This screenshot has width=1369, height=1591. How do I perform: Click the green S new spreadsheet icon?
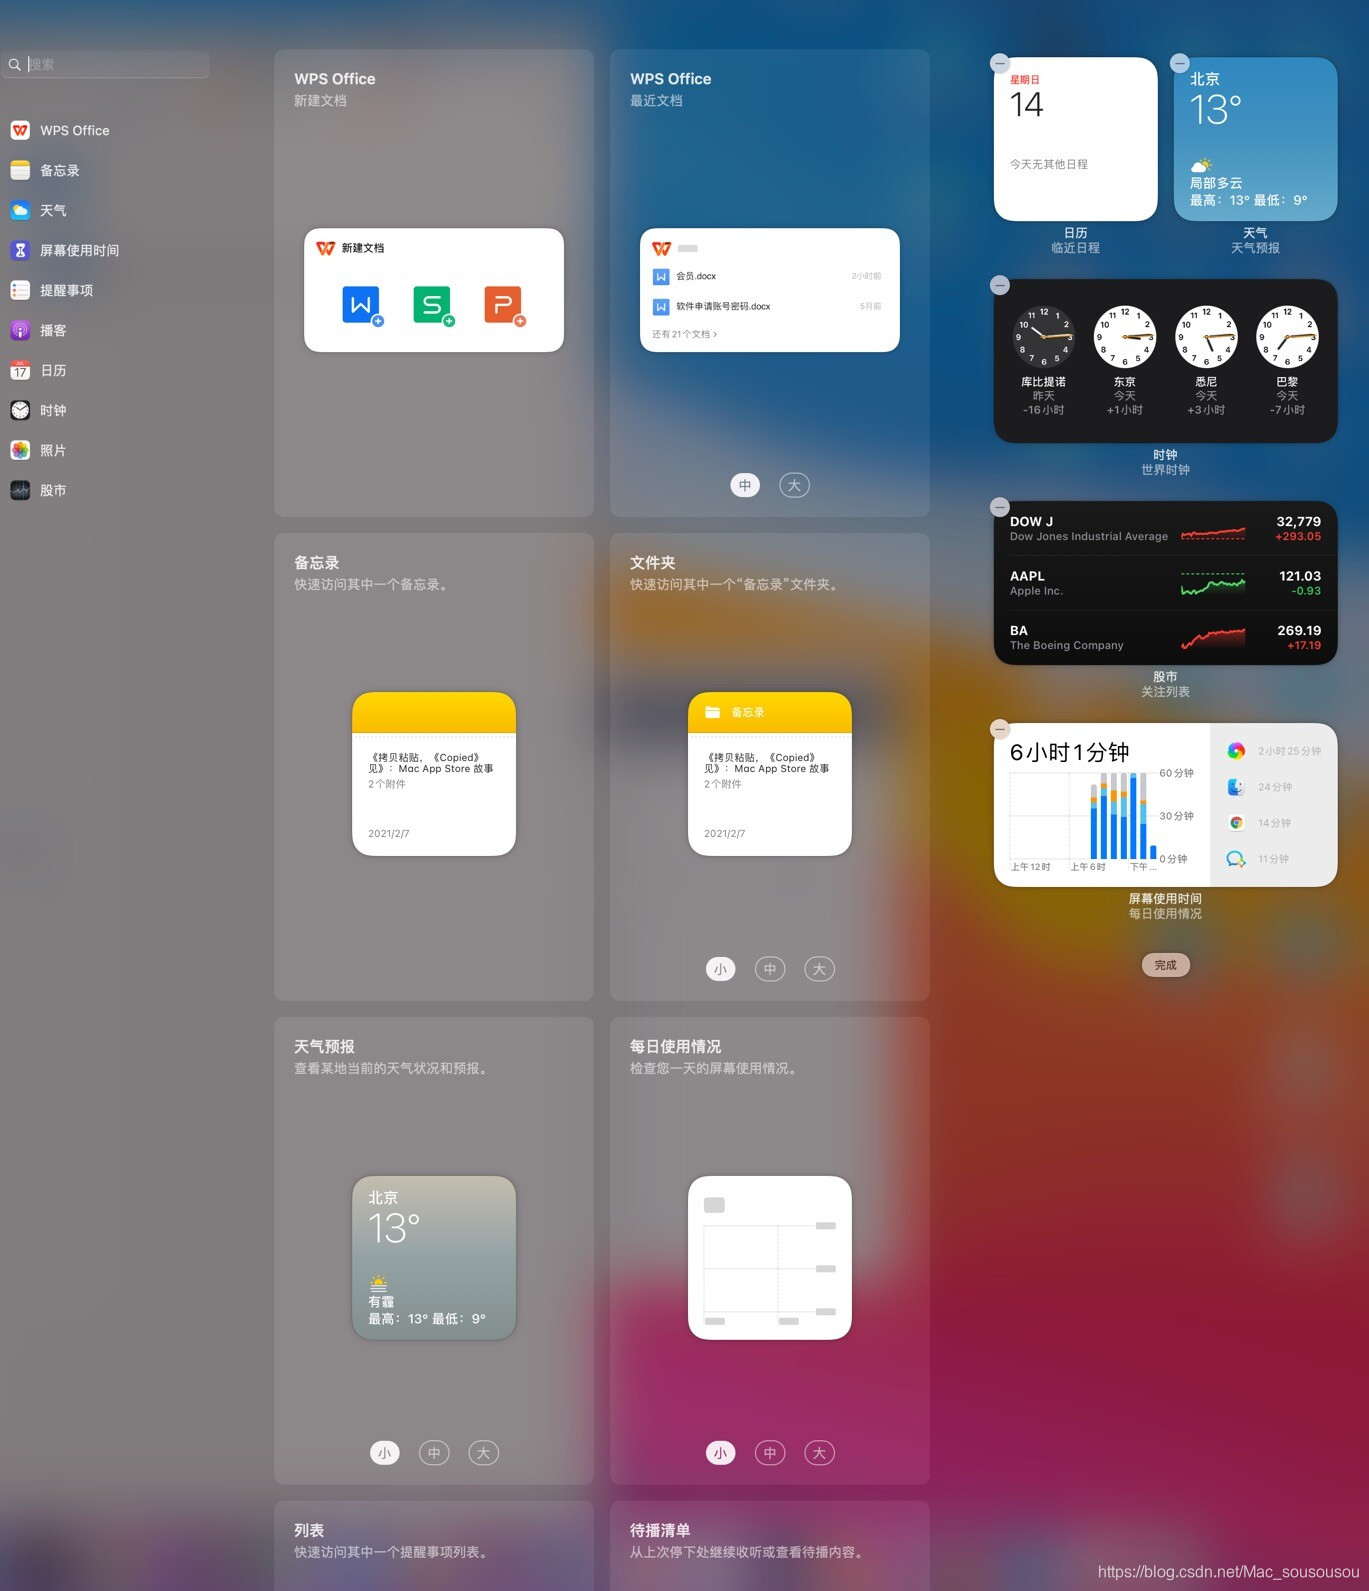pos(433,305)
